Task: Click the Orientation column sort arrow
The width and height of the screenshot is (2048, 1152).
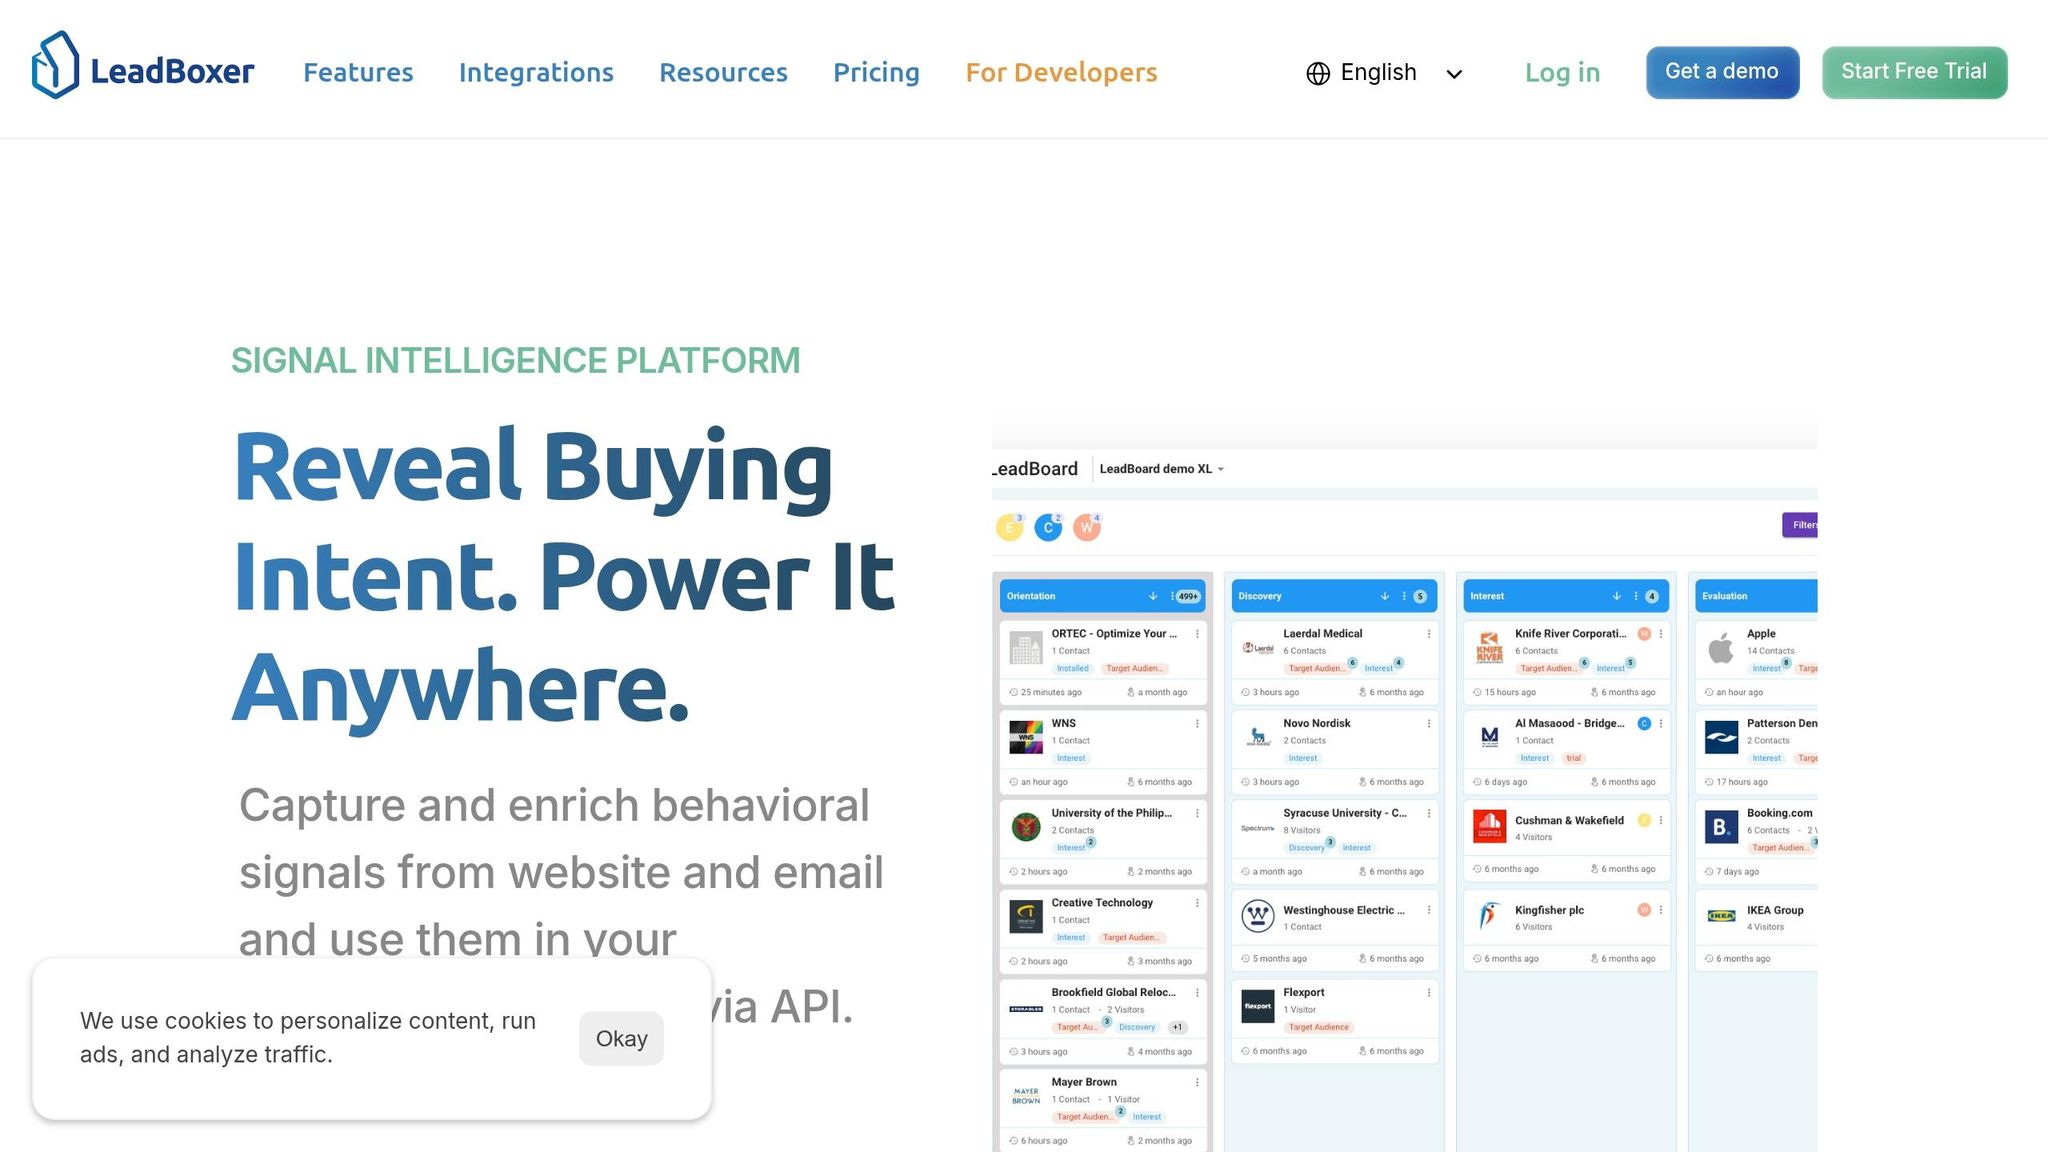Action: tap(1153, 596)
